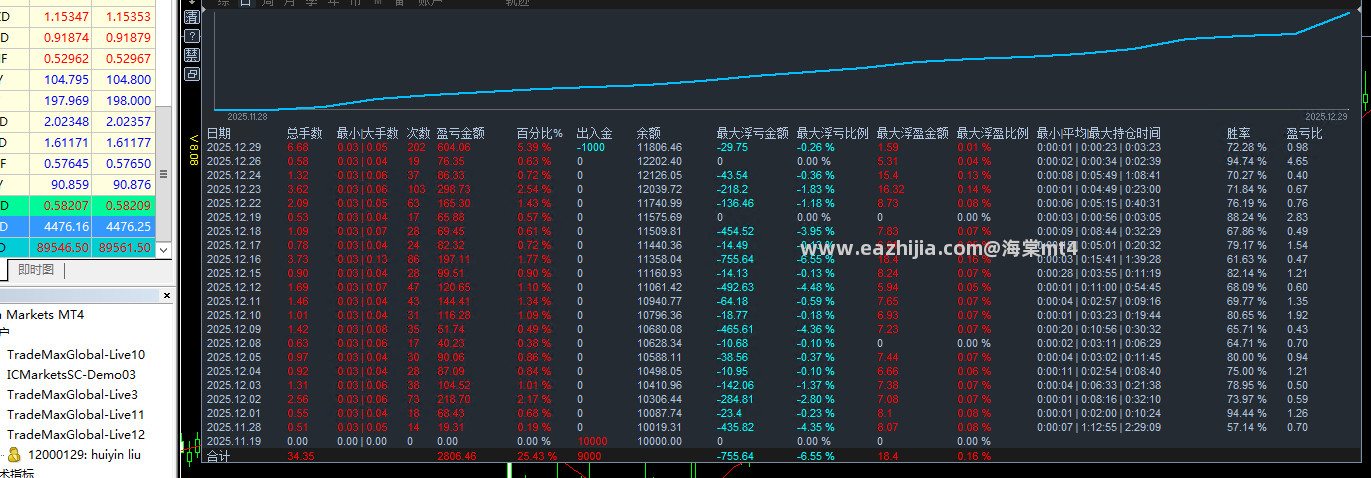This screenshot has height=478, width=1371.
Task: Click the 总手数 column header
Action: coord(304,133)
